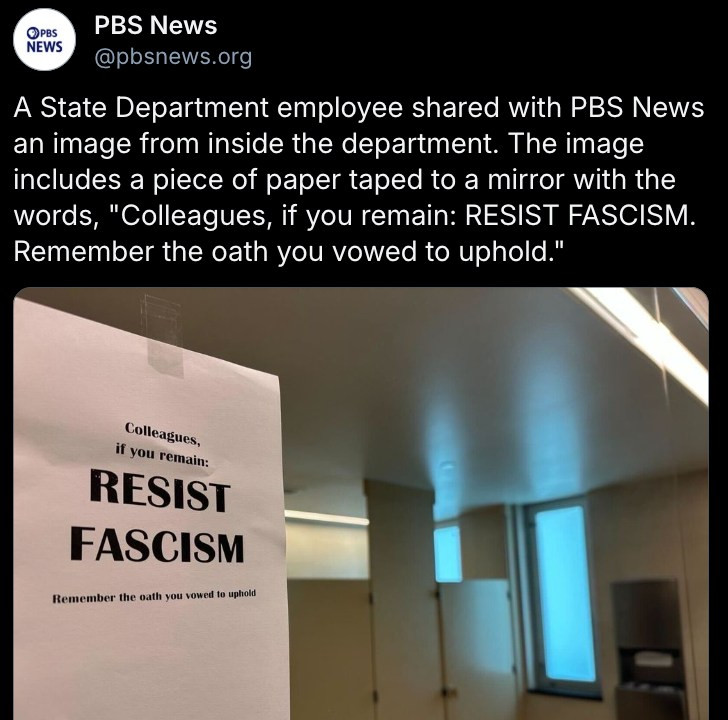Viewport: 728px width, 720px height.
Task: Click the tall blue-lit window in photo
Action: click(563, 594)
